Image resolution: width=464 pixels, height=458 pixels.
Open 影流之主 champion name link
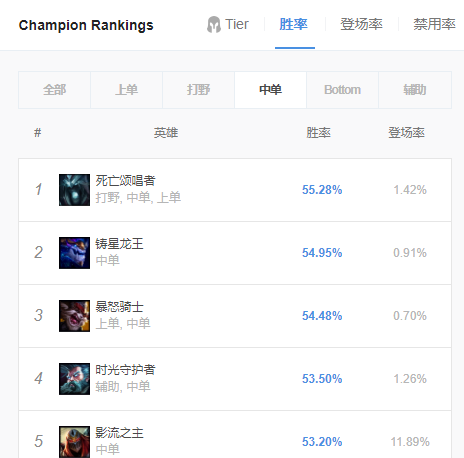pyautogui.click(x=119, y=433)
